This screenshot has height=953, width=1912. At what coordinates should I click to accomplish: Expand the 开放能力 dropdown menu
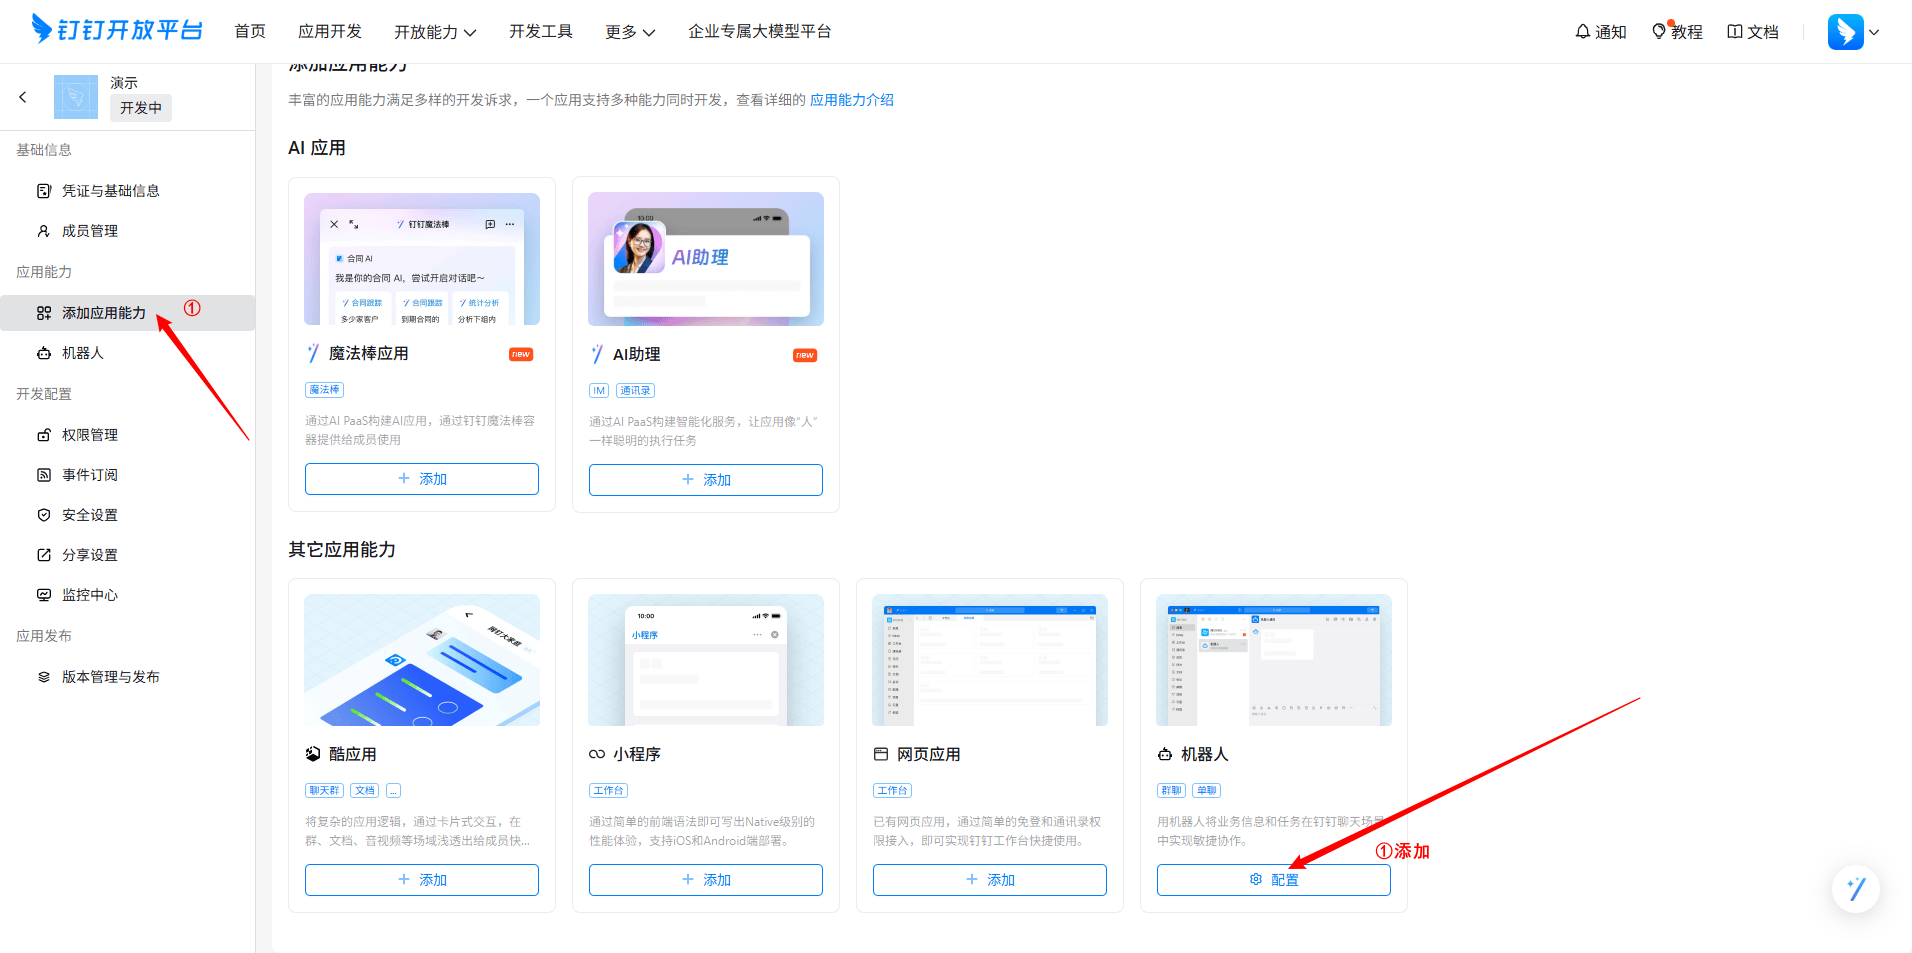point(435,32)
